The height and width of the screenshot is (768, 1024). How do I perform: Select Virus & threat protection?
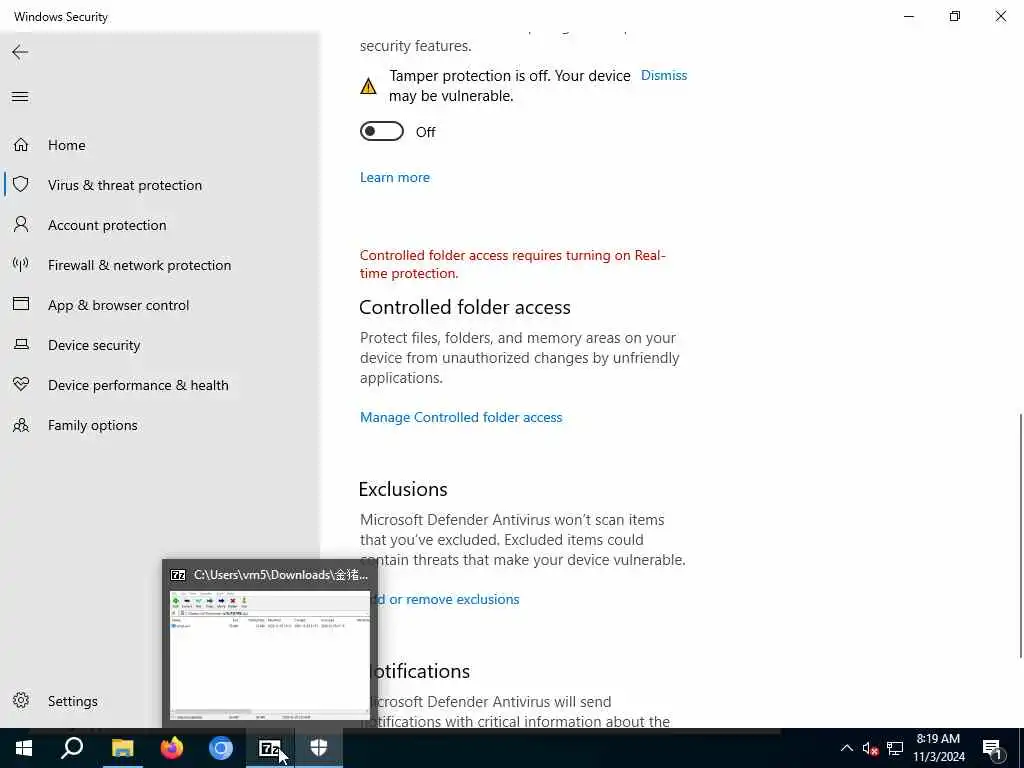pyautogui.click(x=125, y=185)
